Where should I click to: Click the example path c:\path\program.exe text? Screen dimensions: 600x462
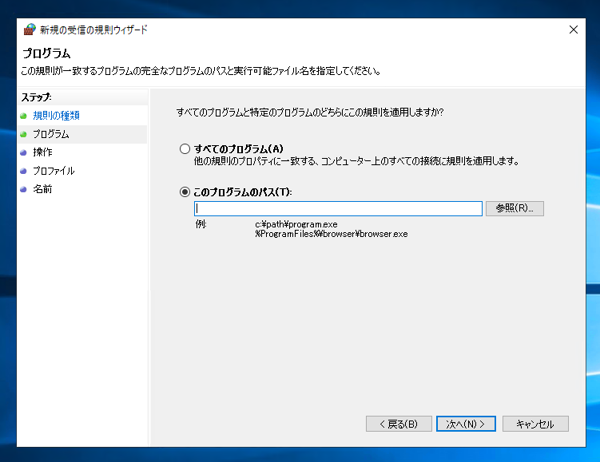tap(296, 224)
